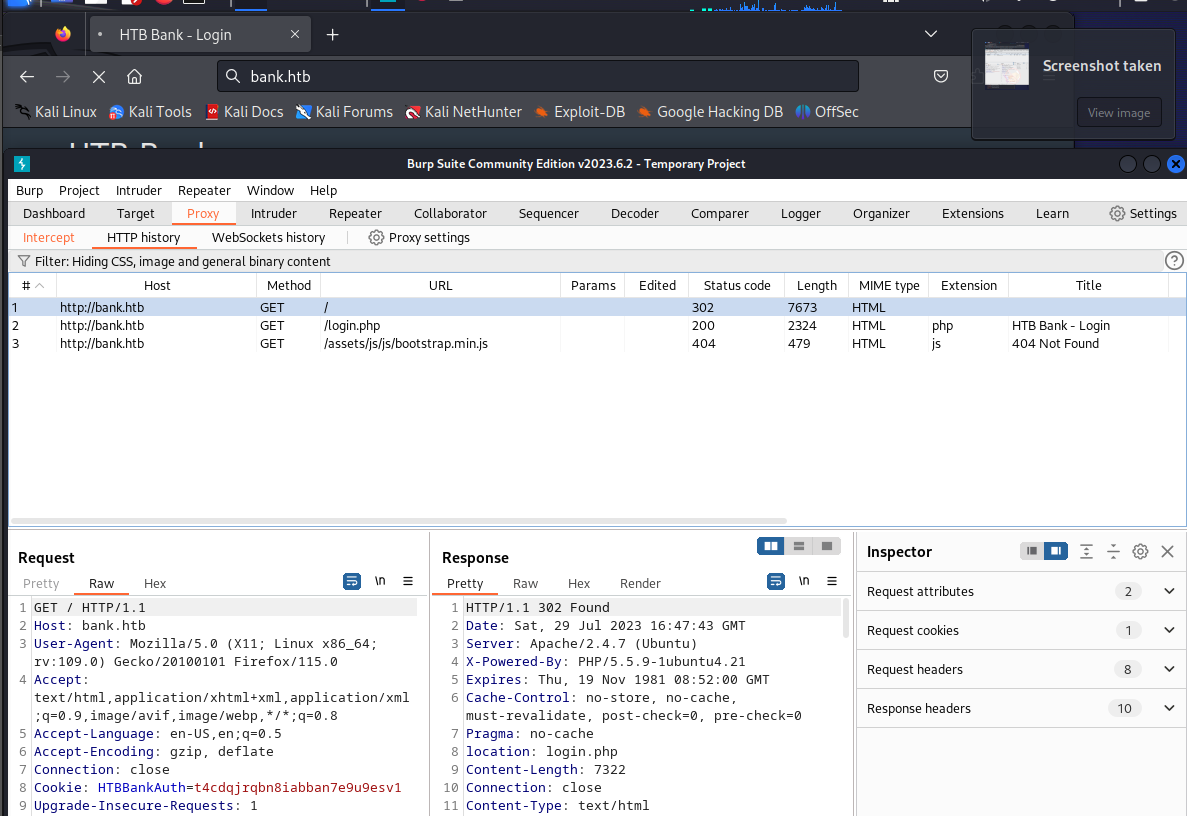Click the filter funnel icon

point(23,261)
